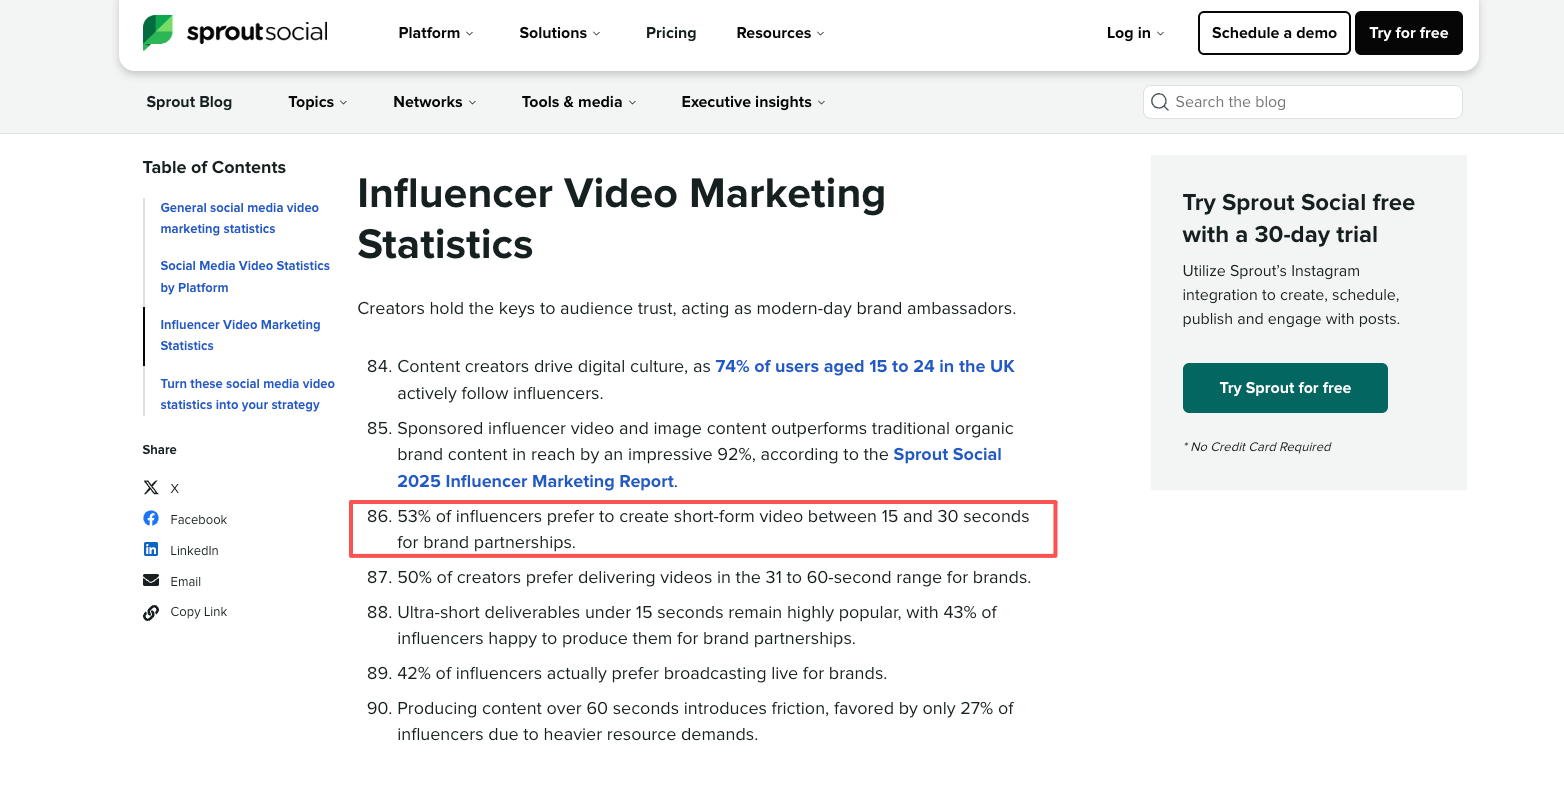Image resolution: width=1564 pixels, height=807 pixels.
Task: Focus the Search the blog field
Action: point(1302,102)
